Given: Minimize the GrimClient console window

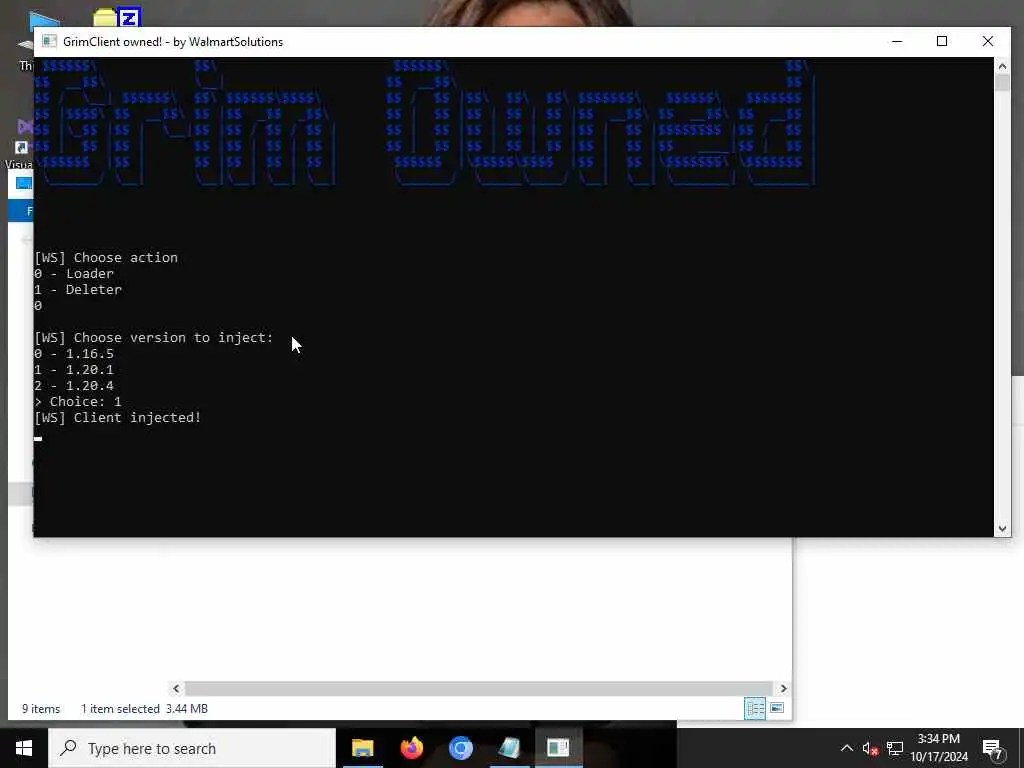Looking at the screenshot, I should 897,41.
